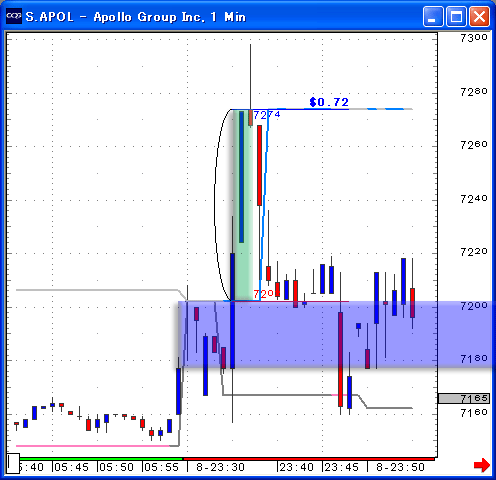Click the green highlighted tall candle region
The height and width of the screenshot is (480, 496).
tap(243, 205)
